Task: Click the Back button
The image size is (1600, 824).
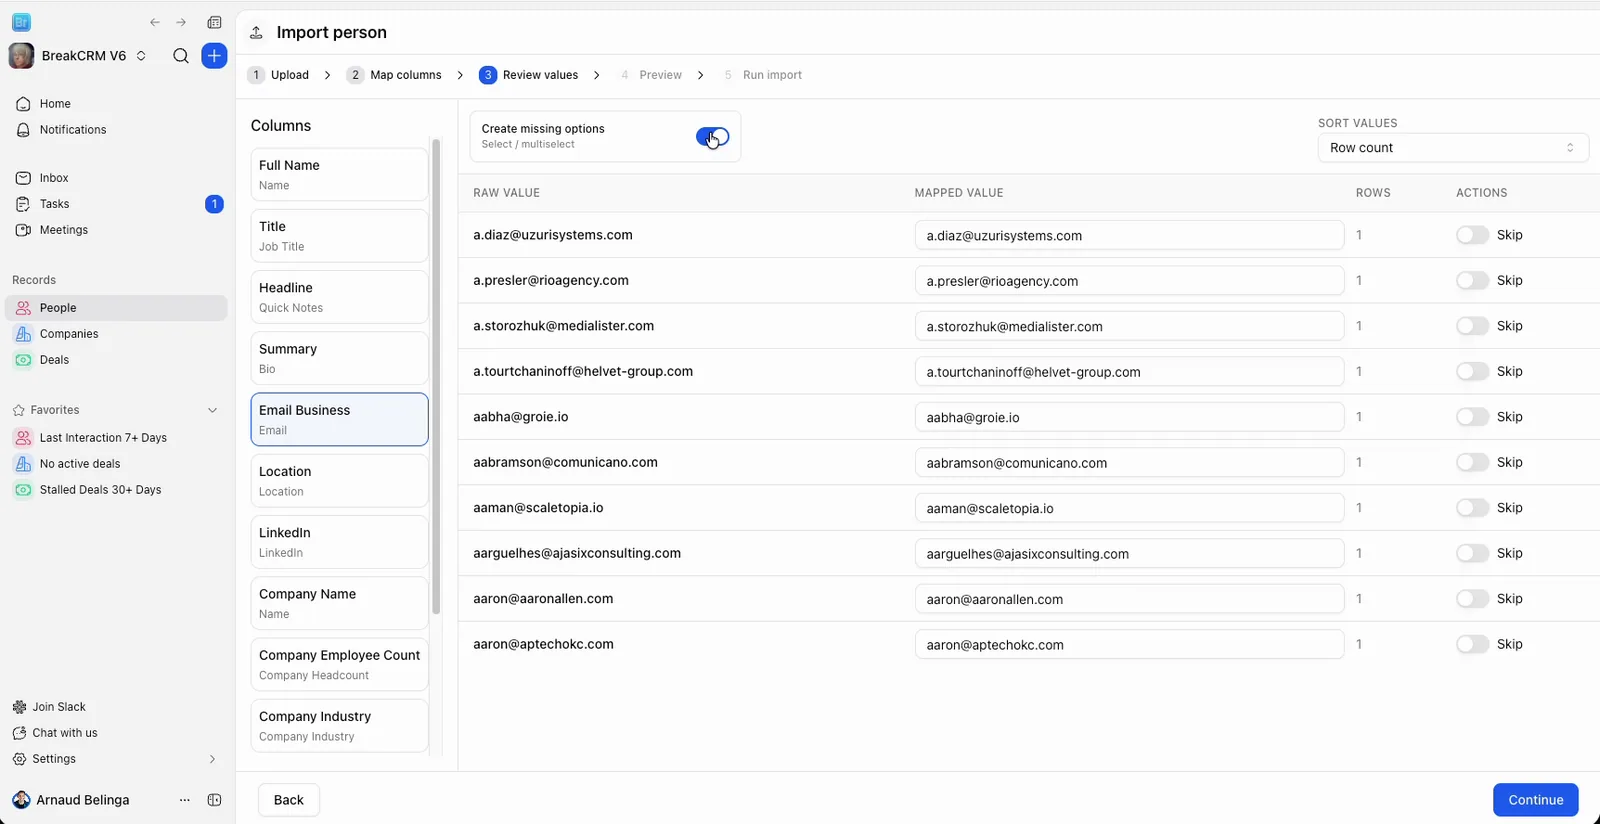Action: pyautogui.click(x=289, y=800)
